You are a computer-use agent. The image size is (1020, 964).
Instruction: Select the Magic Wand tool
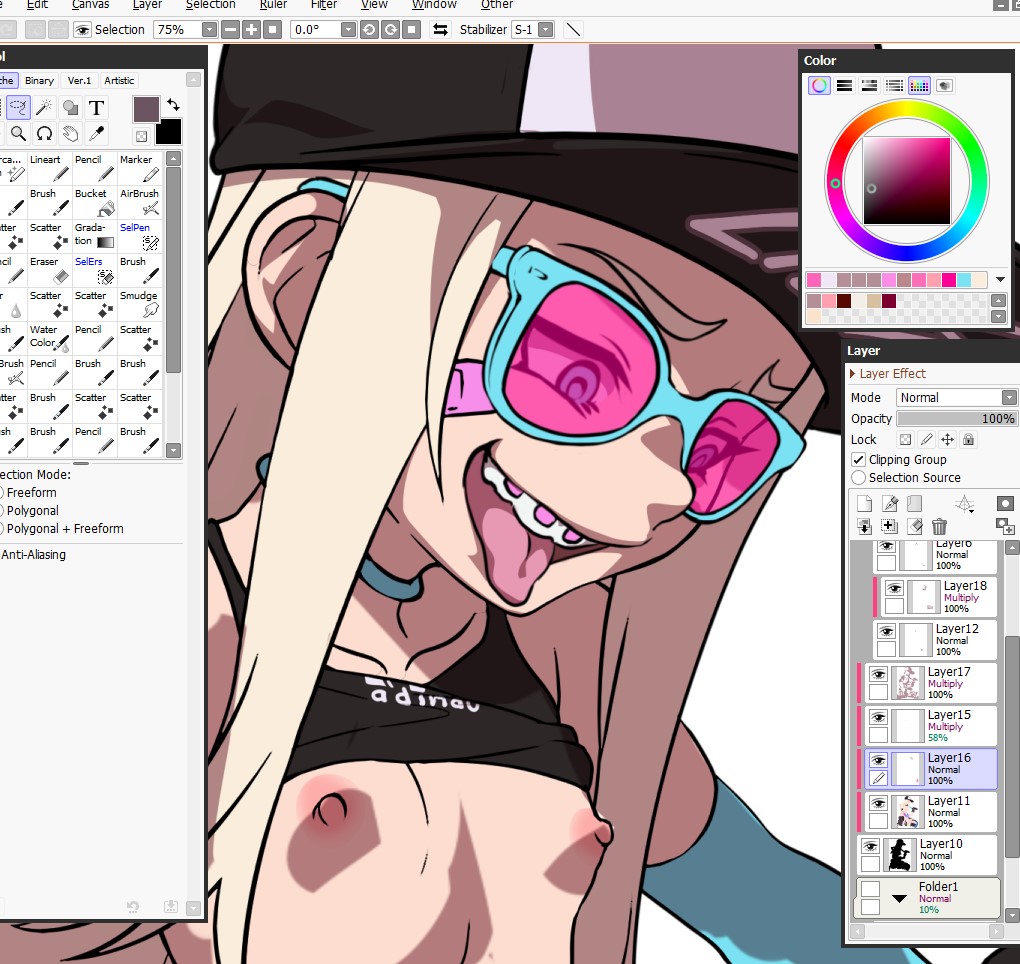(x=44, y=107)
